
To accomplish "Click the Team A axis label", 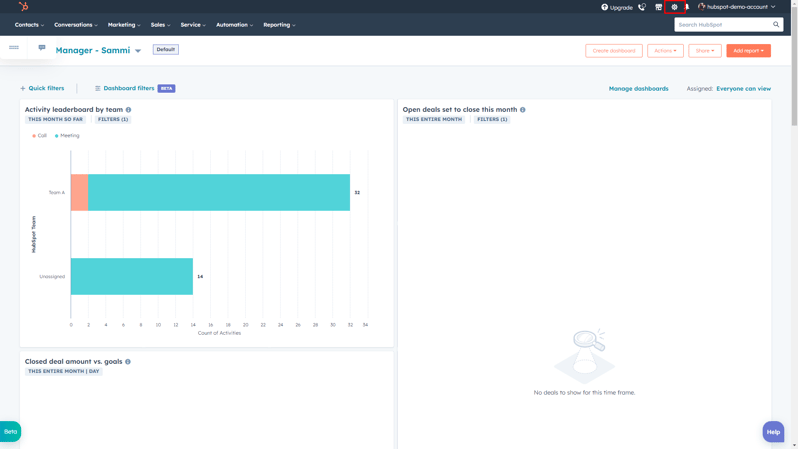I will pos(56,192).
